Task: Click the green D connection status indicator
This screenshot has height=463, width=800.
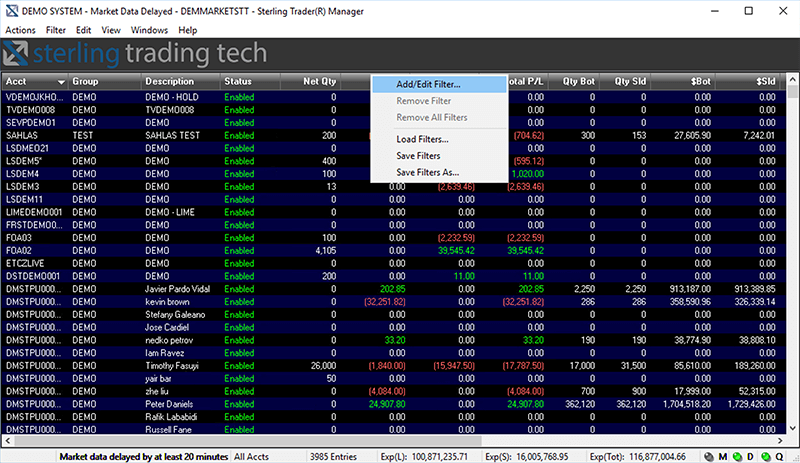Action: 737,457
